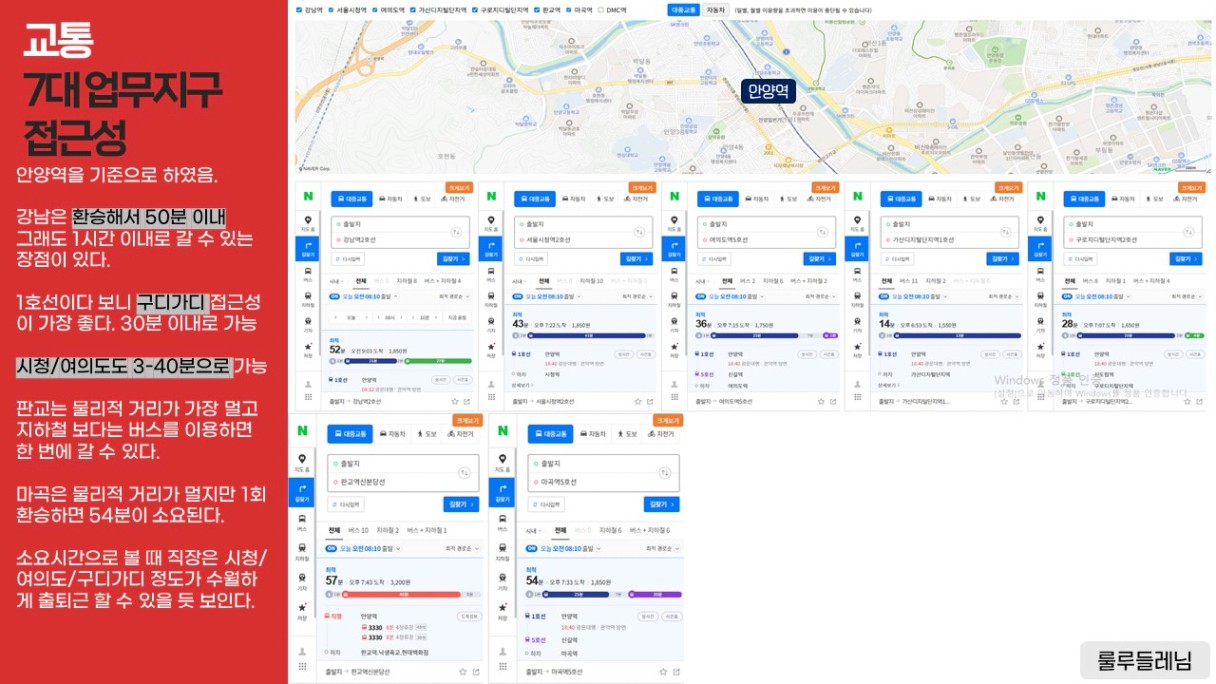Click 다시입력 reset button in 서울시청역2호선 panel
This screenshot has width=1216, height=684.
click(531, 259)
